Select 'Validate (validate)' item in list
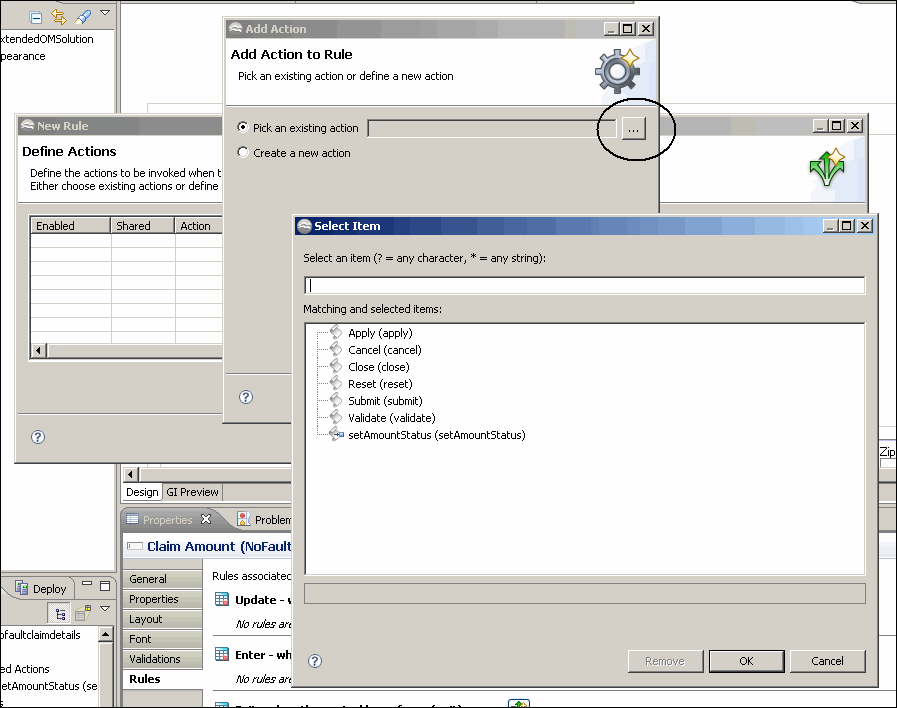Screen dimensions: 897x708 click(x=392, y=418)
